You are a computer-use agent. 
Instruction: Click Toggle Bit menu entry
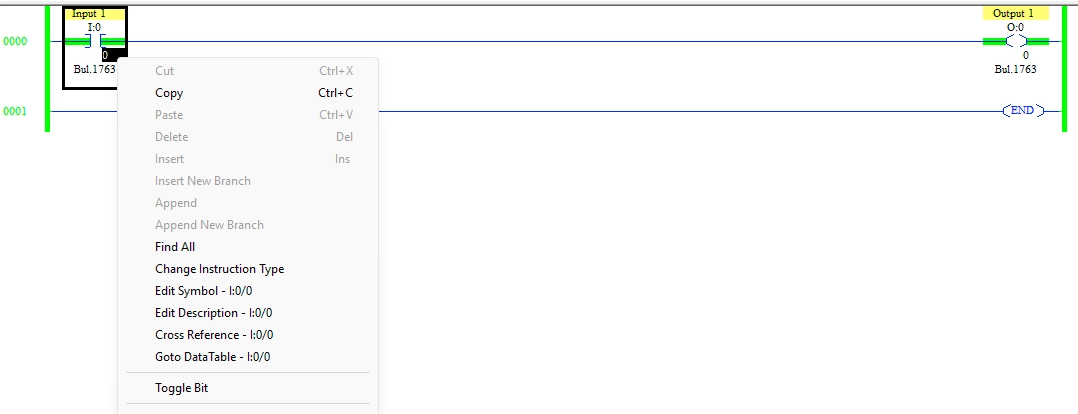pos(181,388)
